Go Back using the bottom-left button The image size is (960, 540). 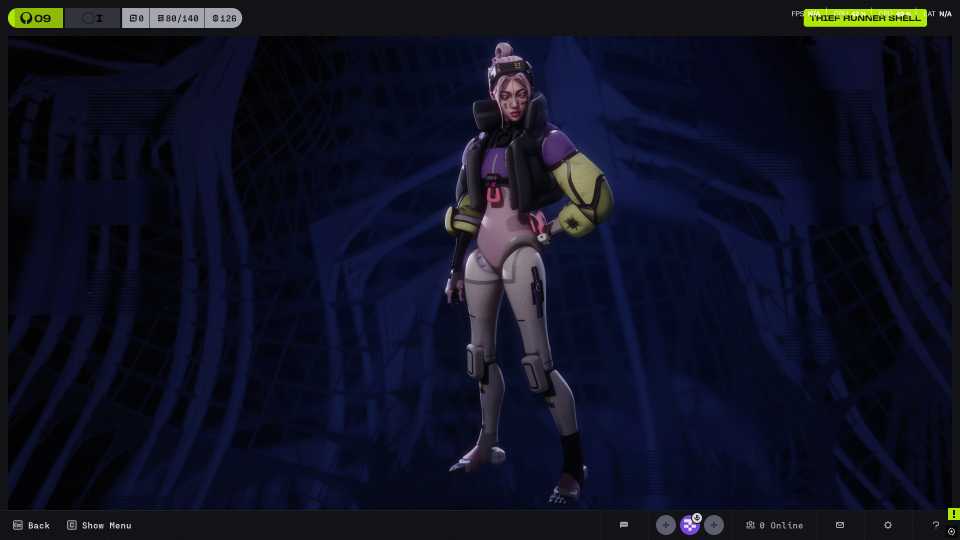[x=31, y=525]
